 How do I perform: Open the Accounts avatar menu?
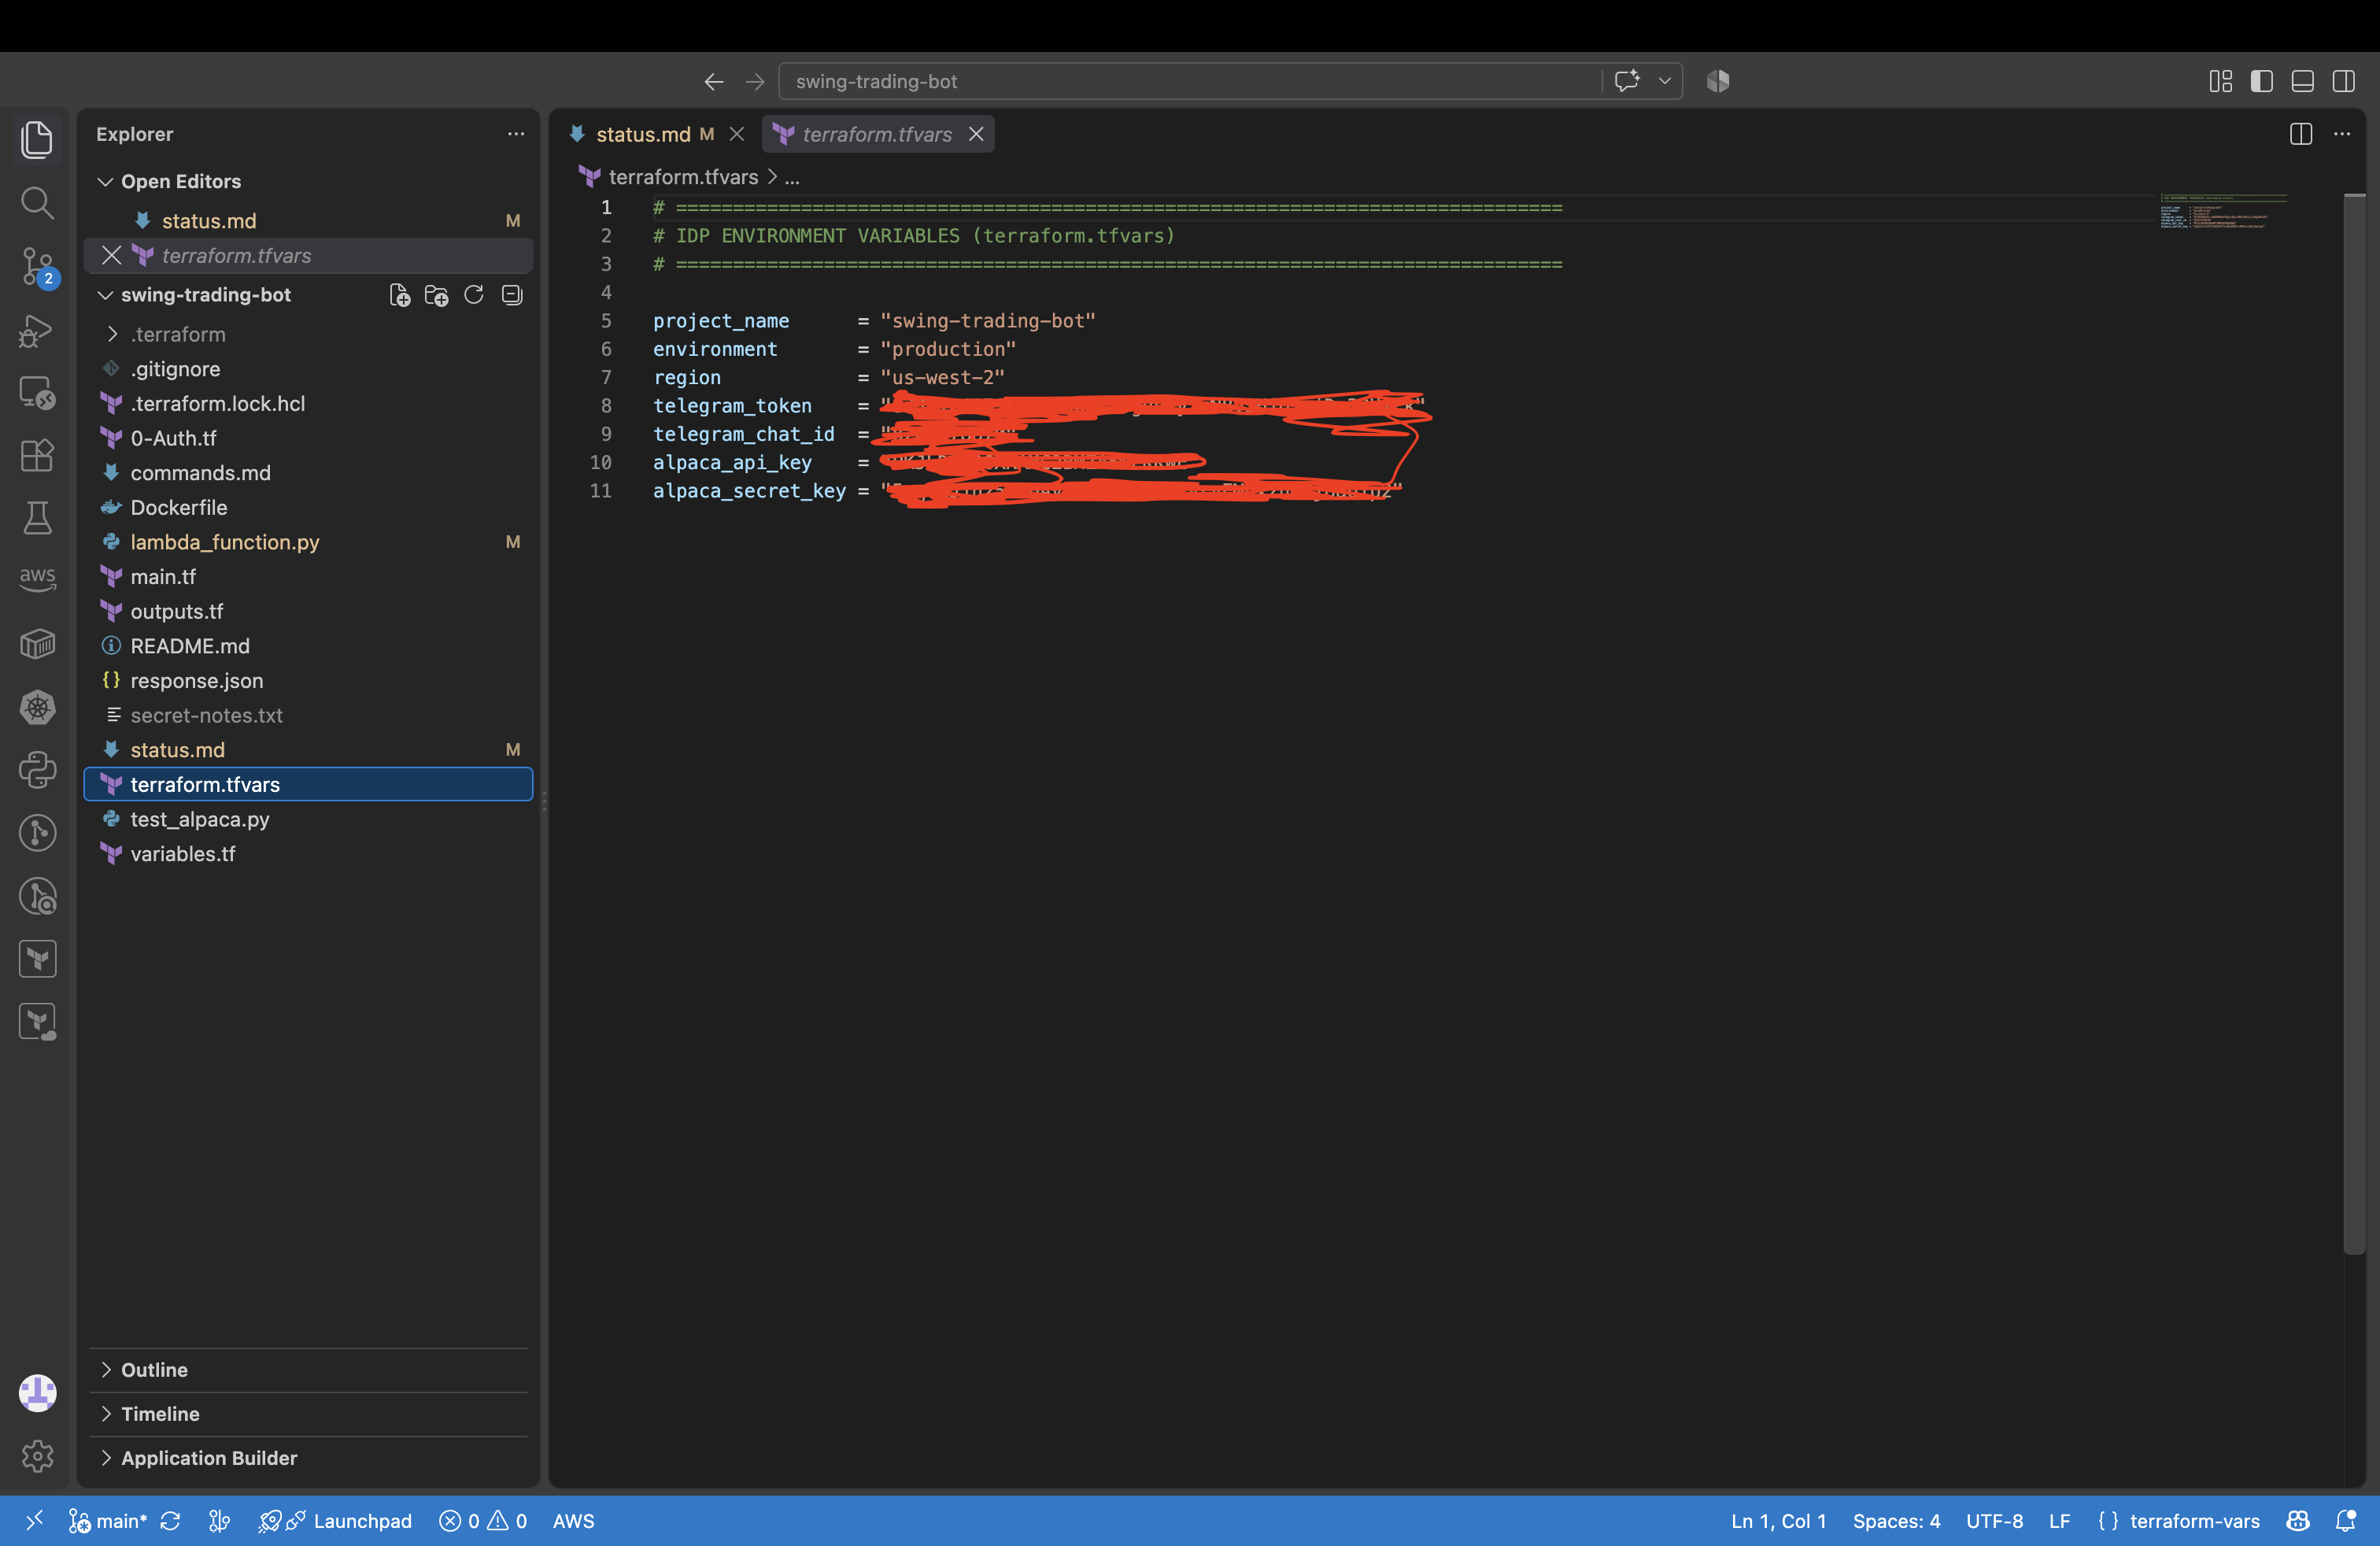[37, 1393]
